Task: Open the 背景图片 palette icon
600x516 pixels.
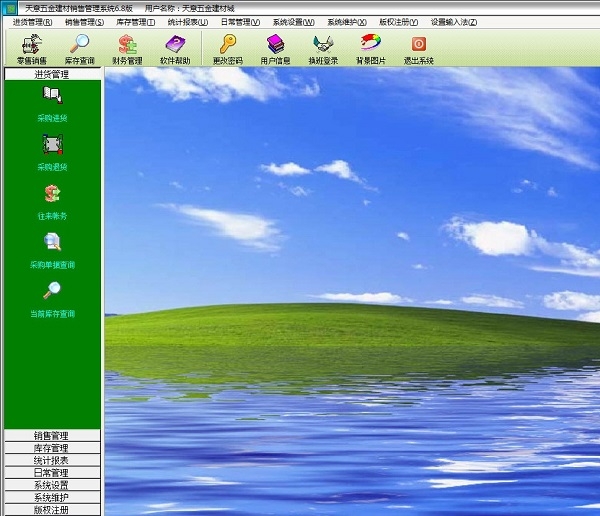Action: [x=371, y=42]
